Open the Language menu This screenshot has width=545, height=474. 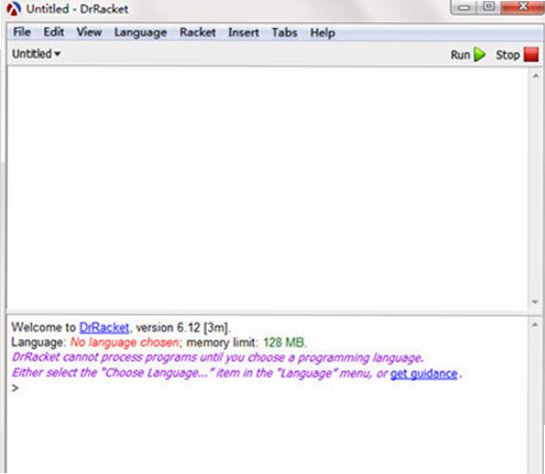(140, 33)
